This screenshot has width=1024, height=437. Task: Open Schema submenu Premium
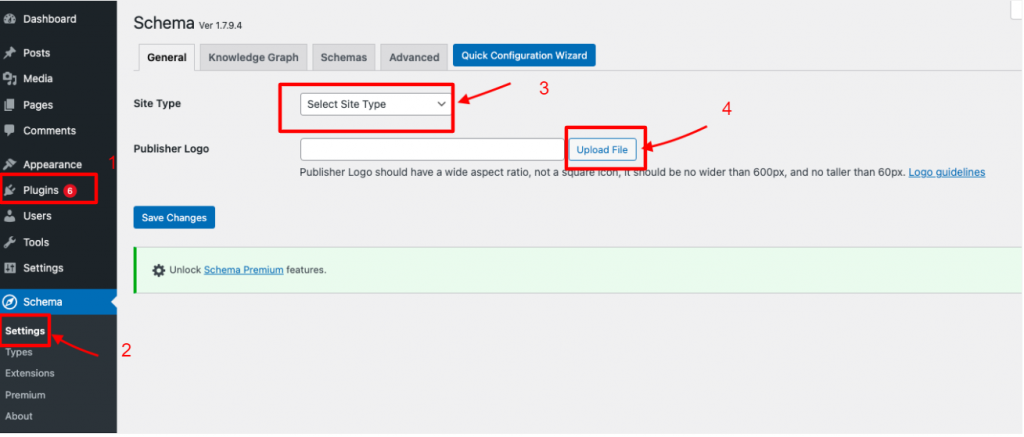pyautogui.click(x=25, y=395)
